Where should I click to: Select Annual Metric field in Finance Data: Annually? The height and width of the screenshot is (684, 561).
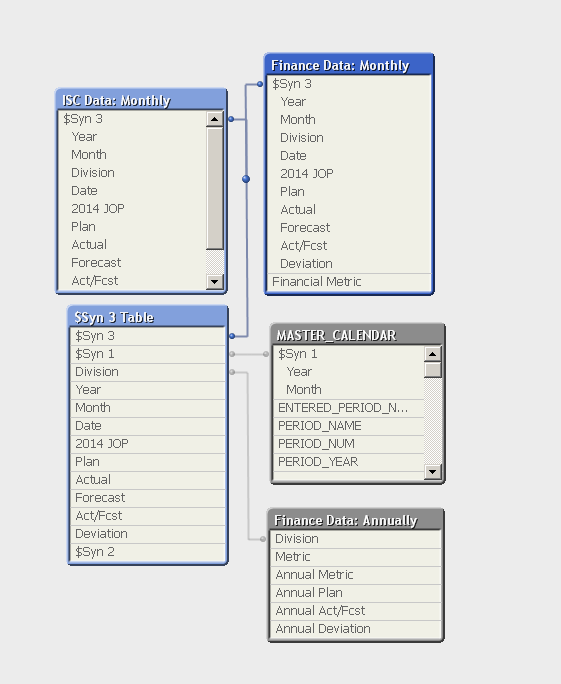(x=356, y=575)
